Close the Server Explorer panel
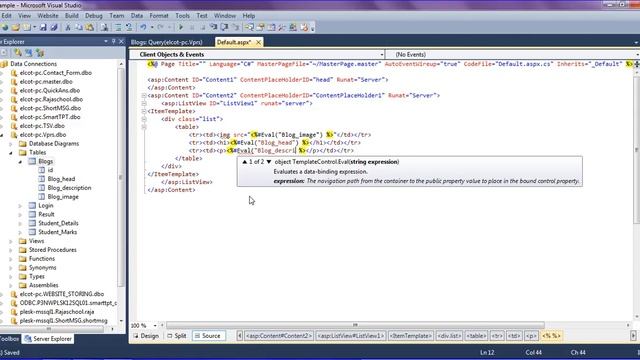 click(x=121, y=41)
